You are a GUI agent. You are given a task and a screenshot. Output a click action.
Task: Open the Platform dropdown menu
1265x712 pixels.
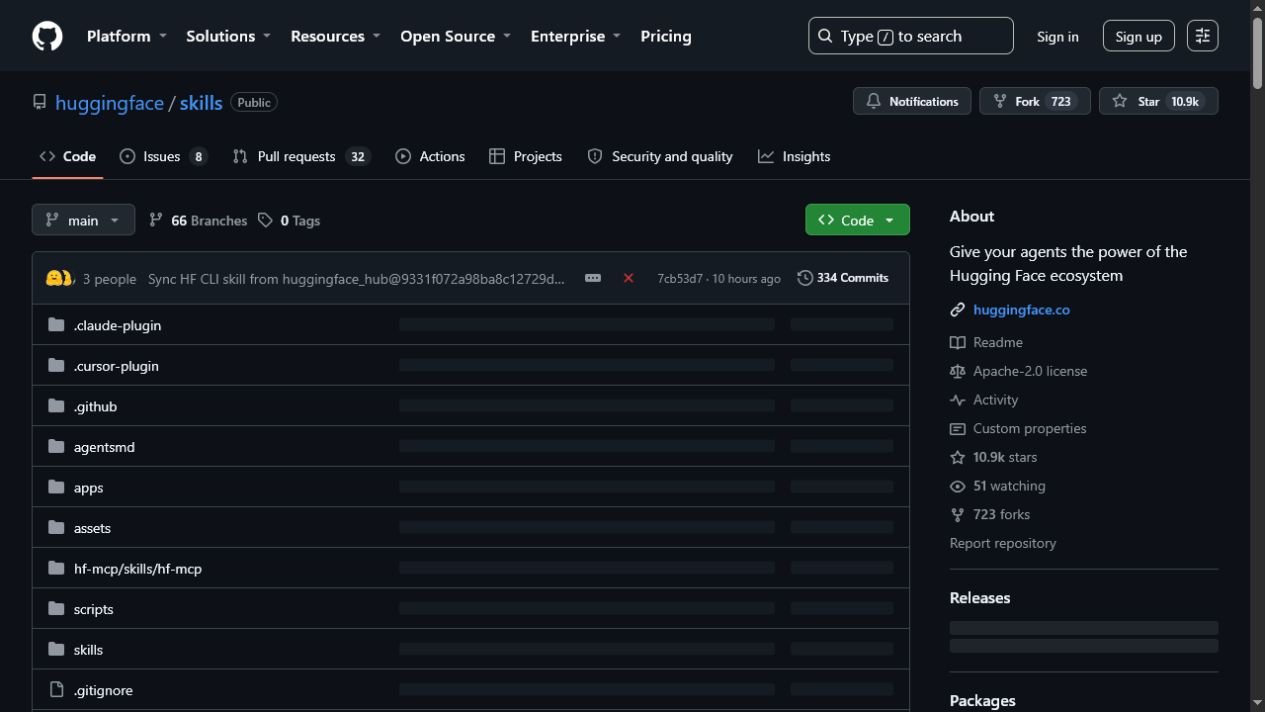[x=126, y=36]
